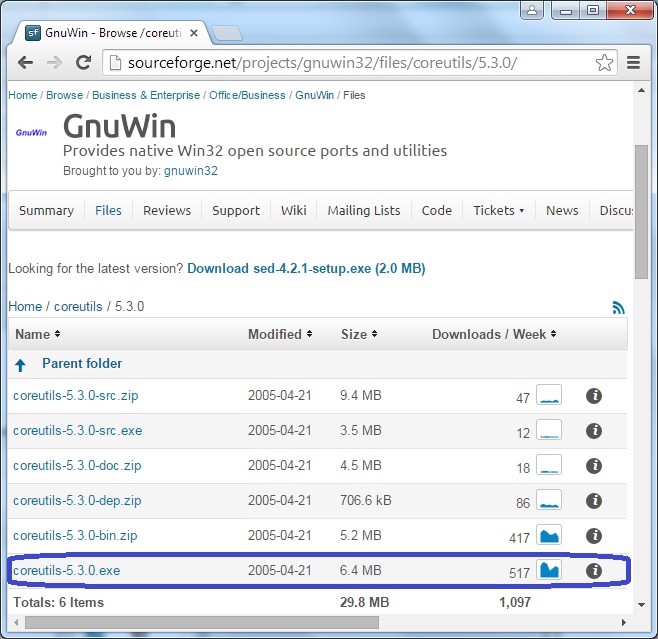The width and height of the screenshot is (658, 639).
Task: Sort by Downloads / Week column
Action: (494, 334)
